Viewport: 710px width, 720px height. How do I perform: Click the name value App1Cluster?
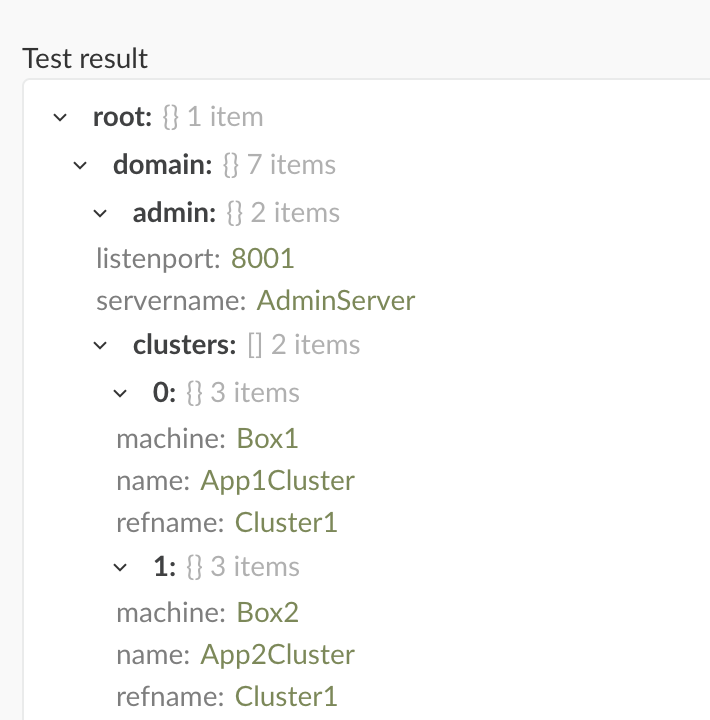click(277, 481)
